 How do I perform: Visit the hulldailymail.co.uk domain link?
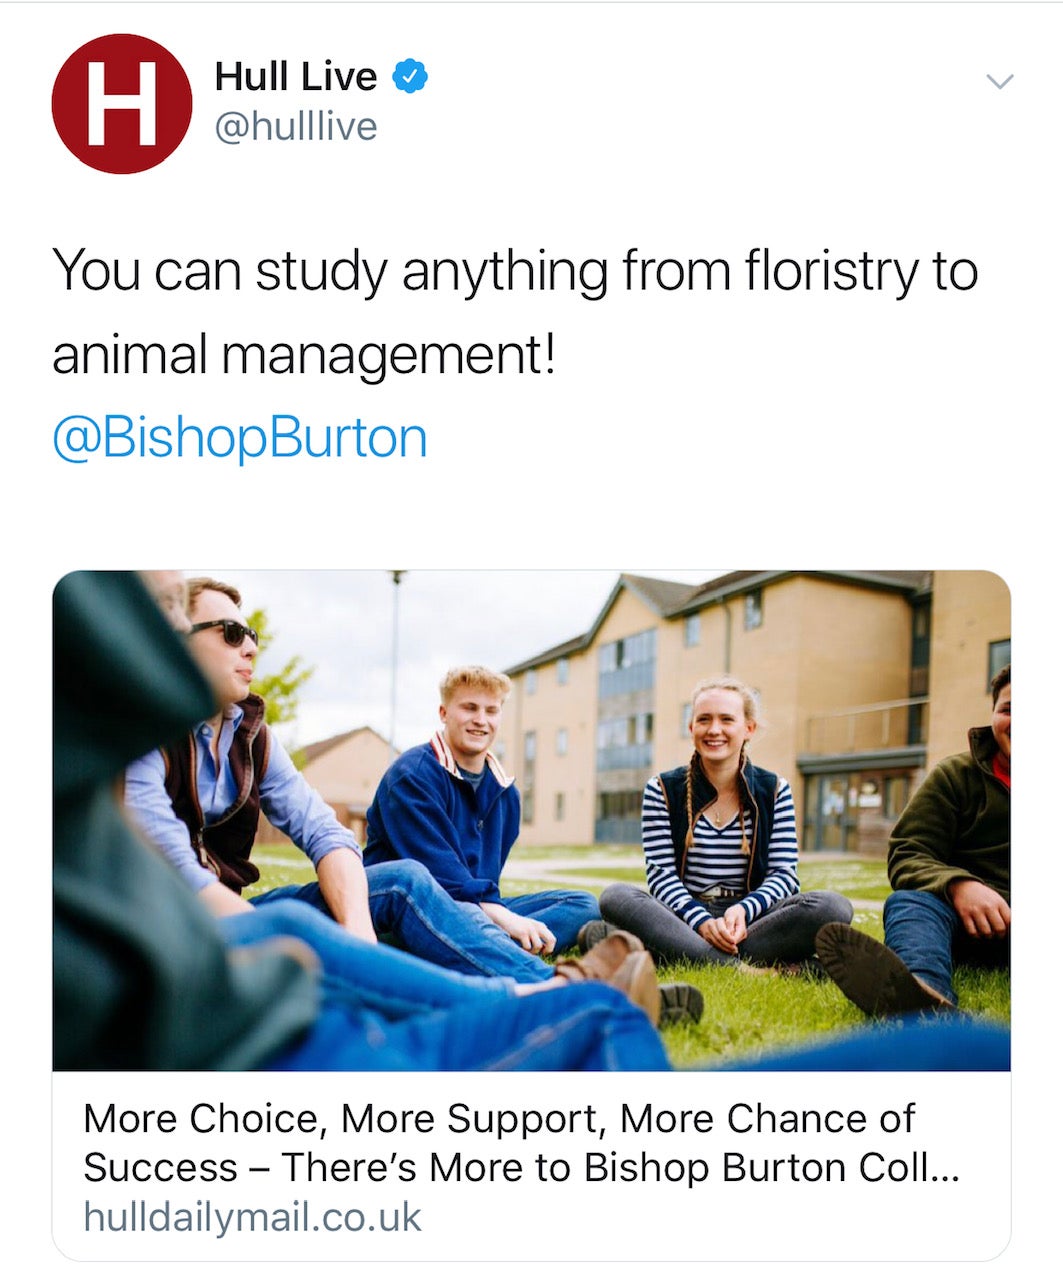coord(253,1217)
